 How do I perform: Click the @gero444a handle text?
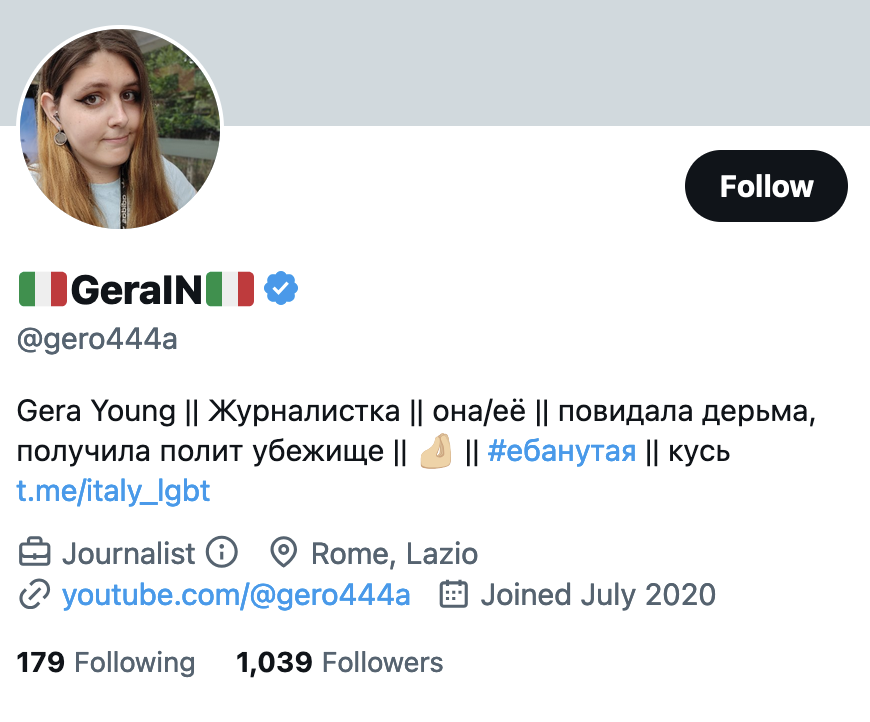(98, 339)
